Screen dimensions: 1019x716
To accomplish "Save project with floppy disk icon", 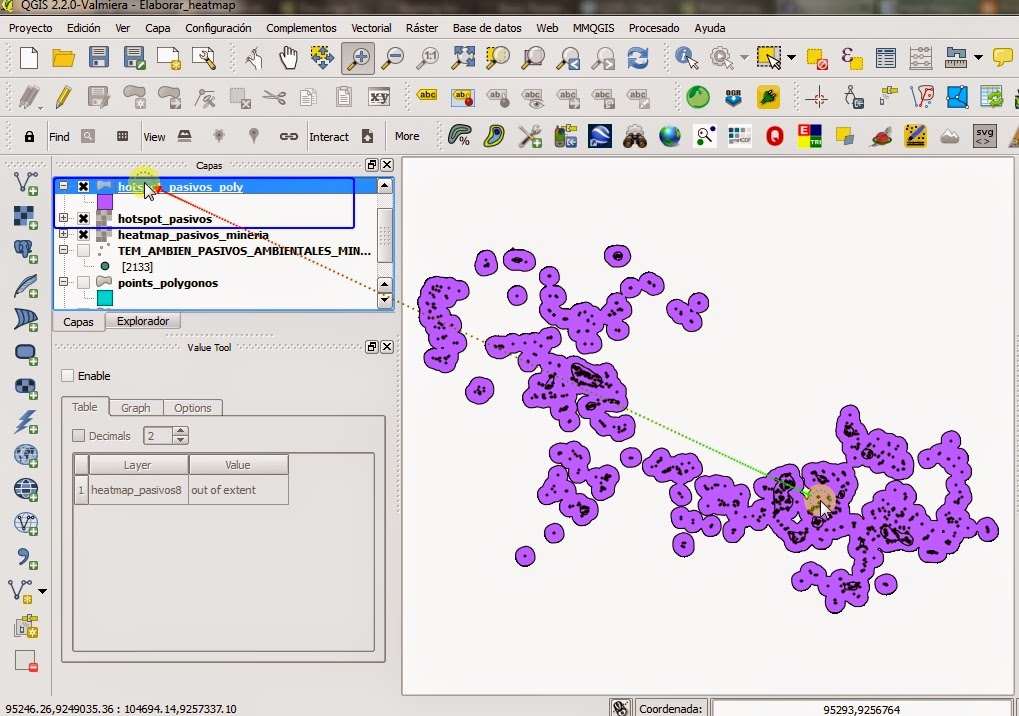I will (x=99, y=58).
